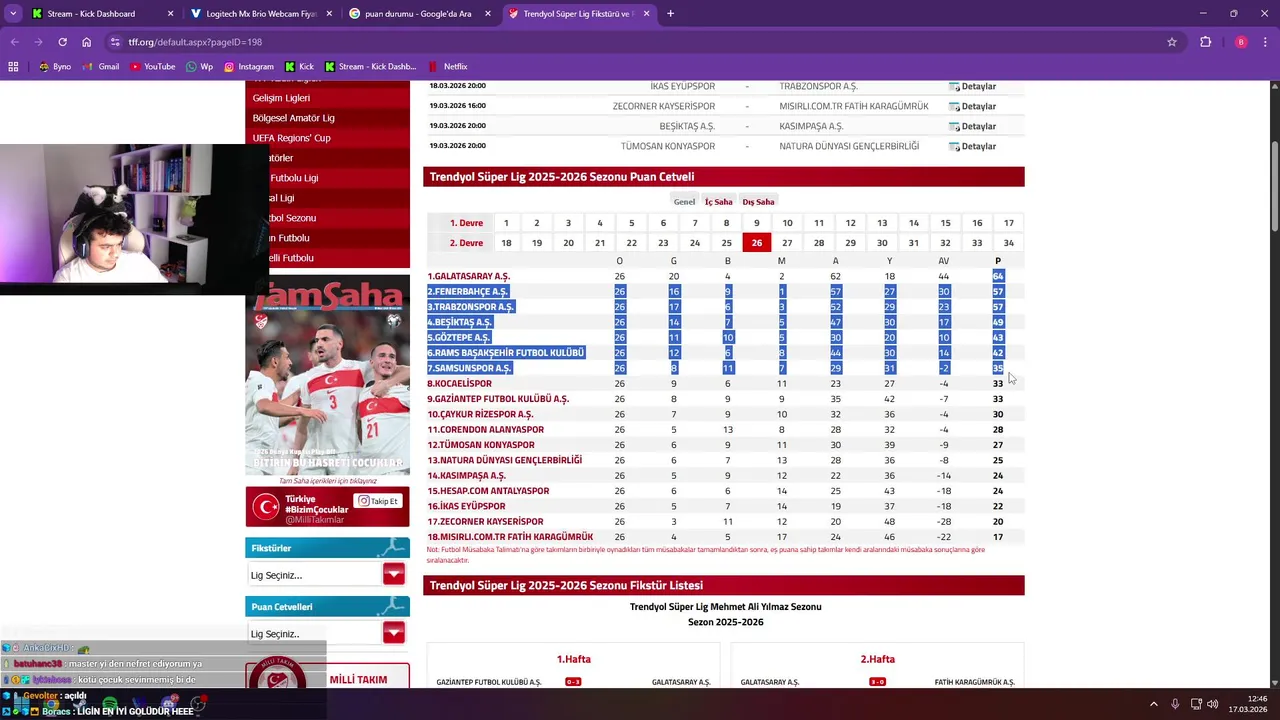Screen dimensions: 1280x720
Task: Select the Genel standings tab
Action: pos(684,202)
